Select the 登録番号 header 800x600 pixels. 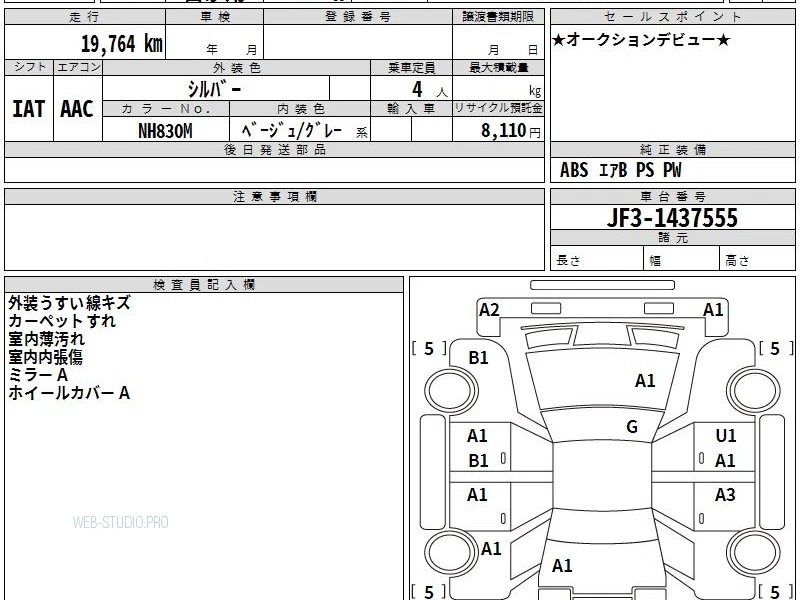click(358, 17)
